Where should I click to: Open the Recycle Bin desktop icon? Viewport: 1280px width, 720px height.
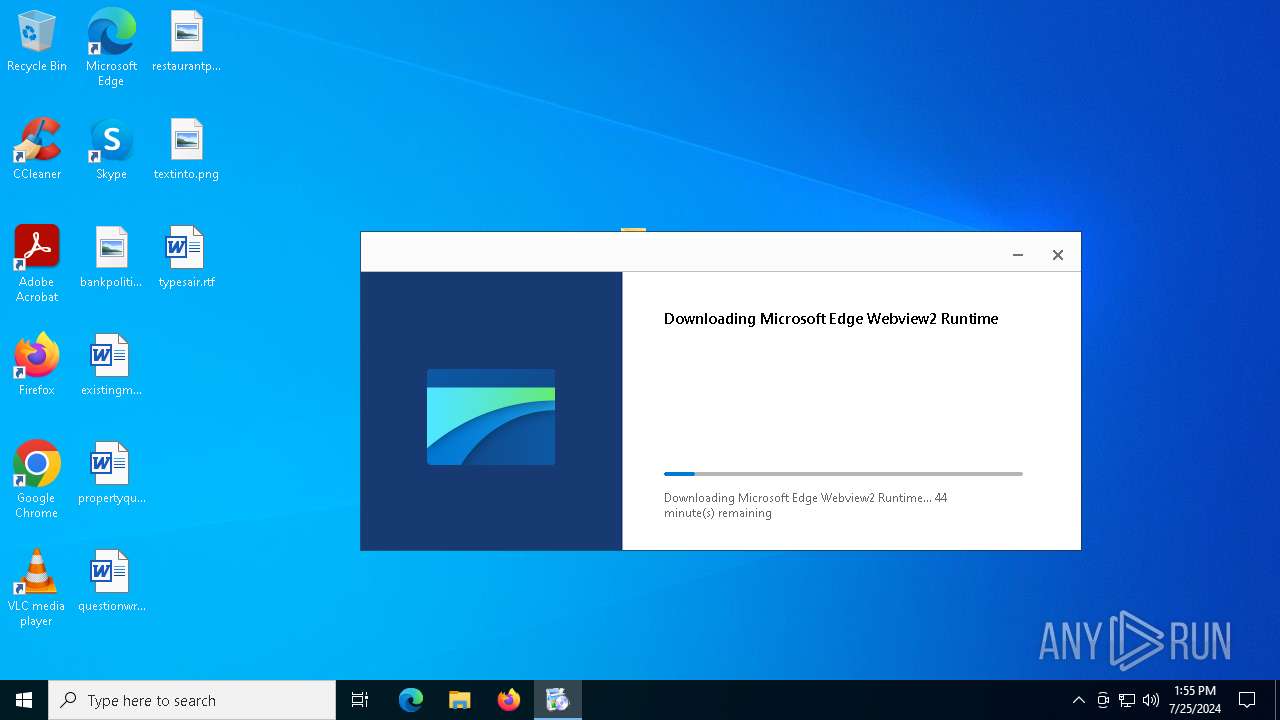pyautogui.click(x=37, y=42)
